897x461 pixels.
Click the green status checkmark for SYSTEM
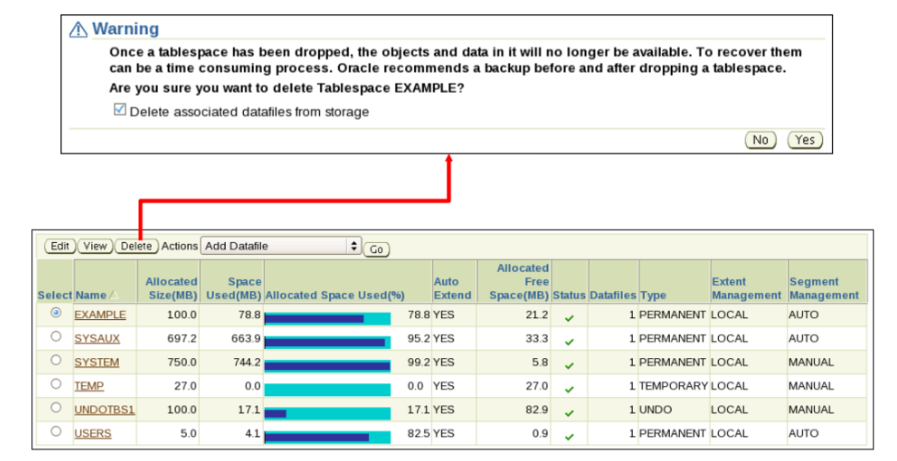pyautogui.click(x=569, y=365)
